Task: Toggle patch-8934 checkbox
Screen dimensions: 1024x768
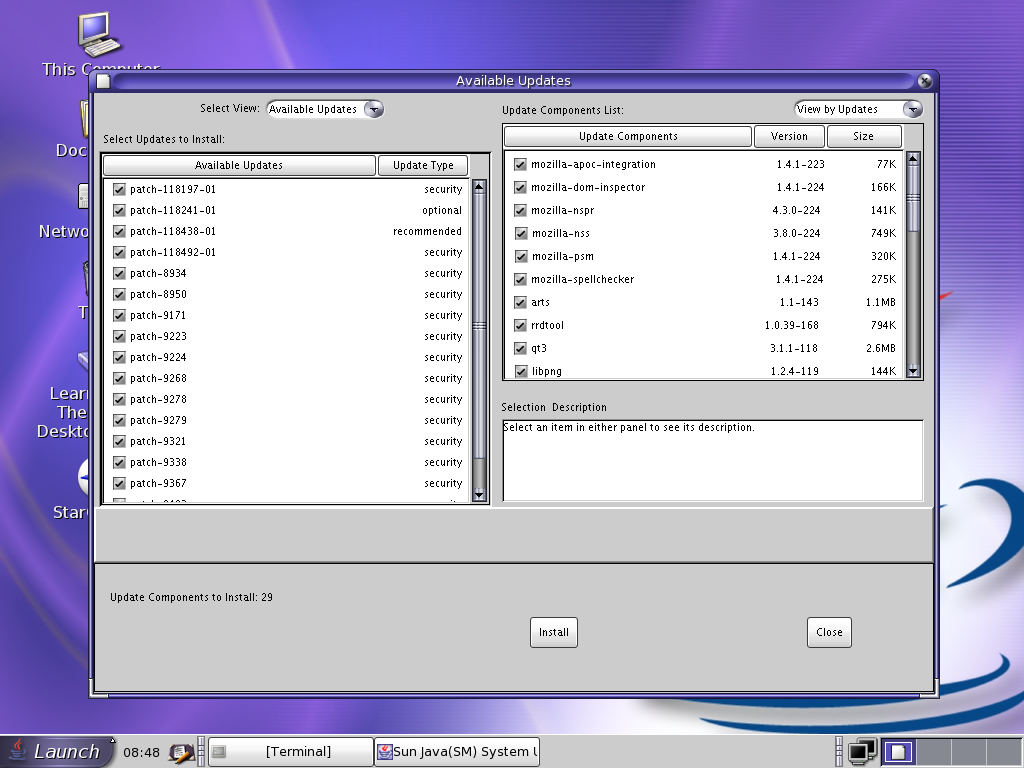Action: [x=119, y=273]
